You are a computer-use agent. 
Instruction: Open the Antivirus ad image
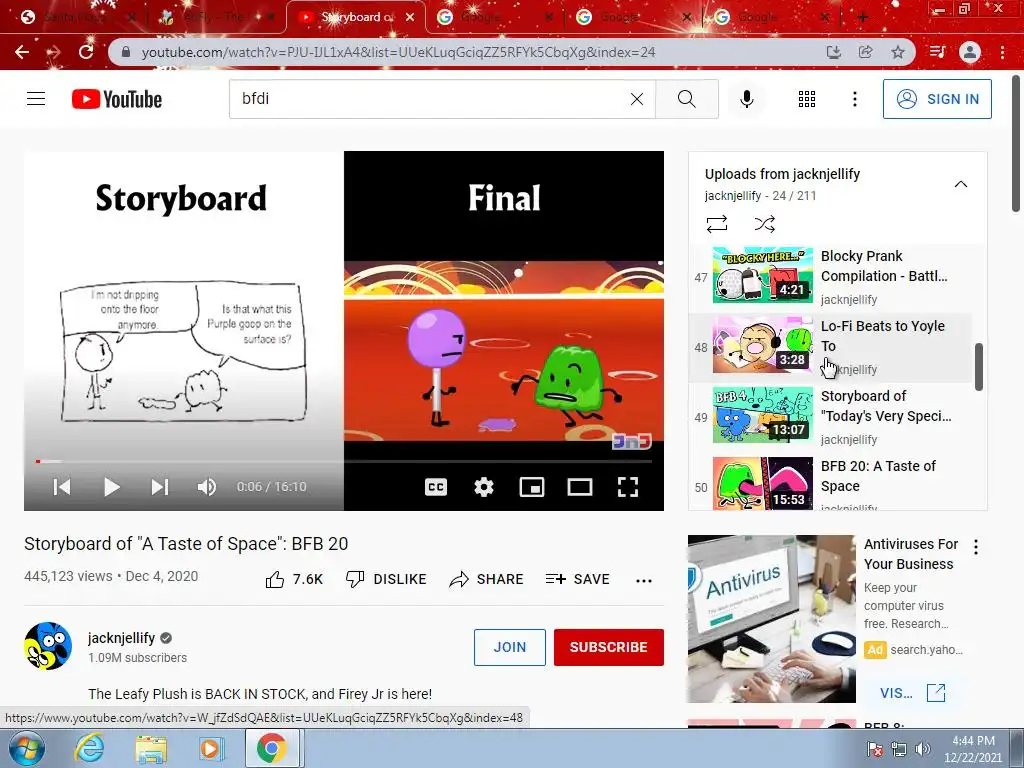(x=771, y=618)
